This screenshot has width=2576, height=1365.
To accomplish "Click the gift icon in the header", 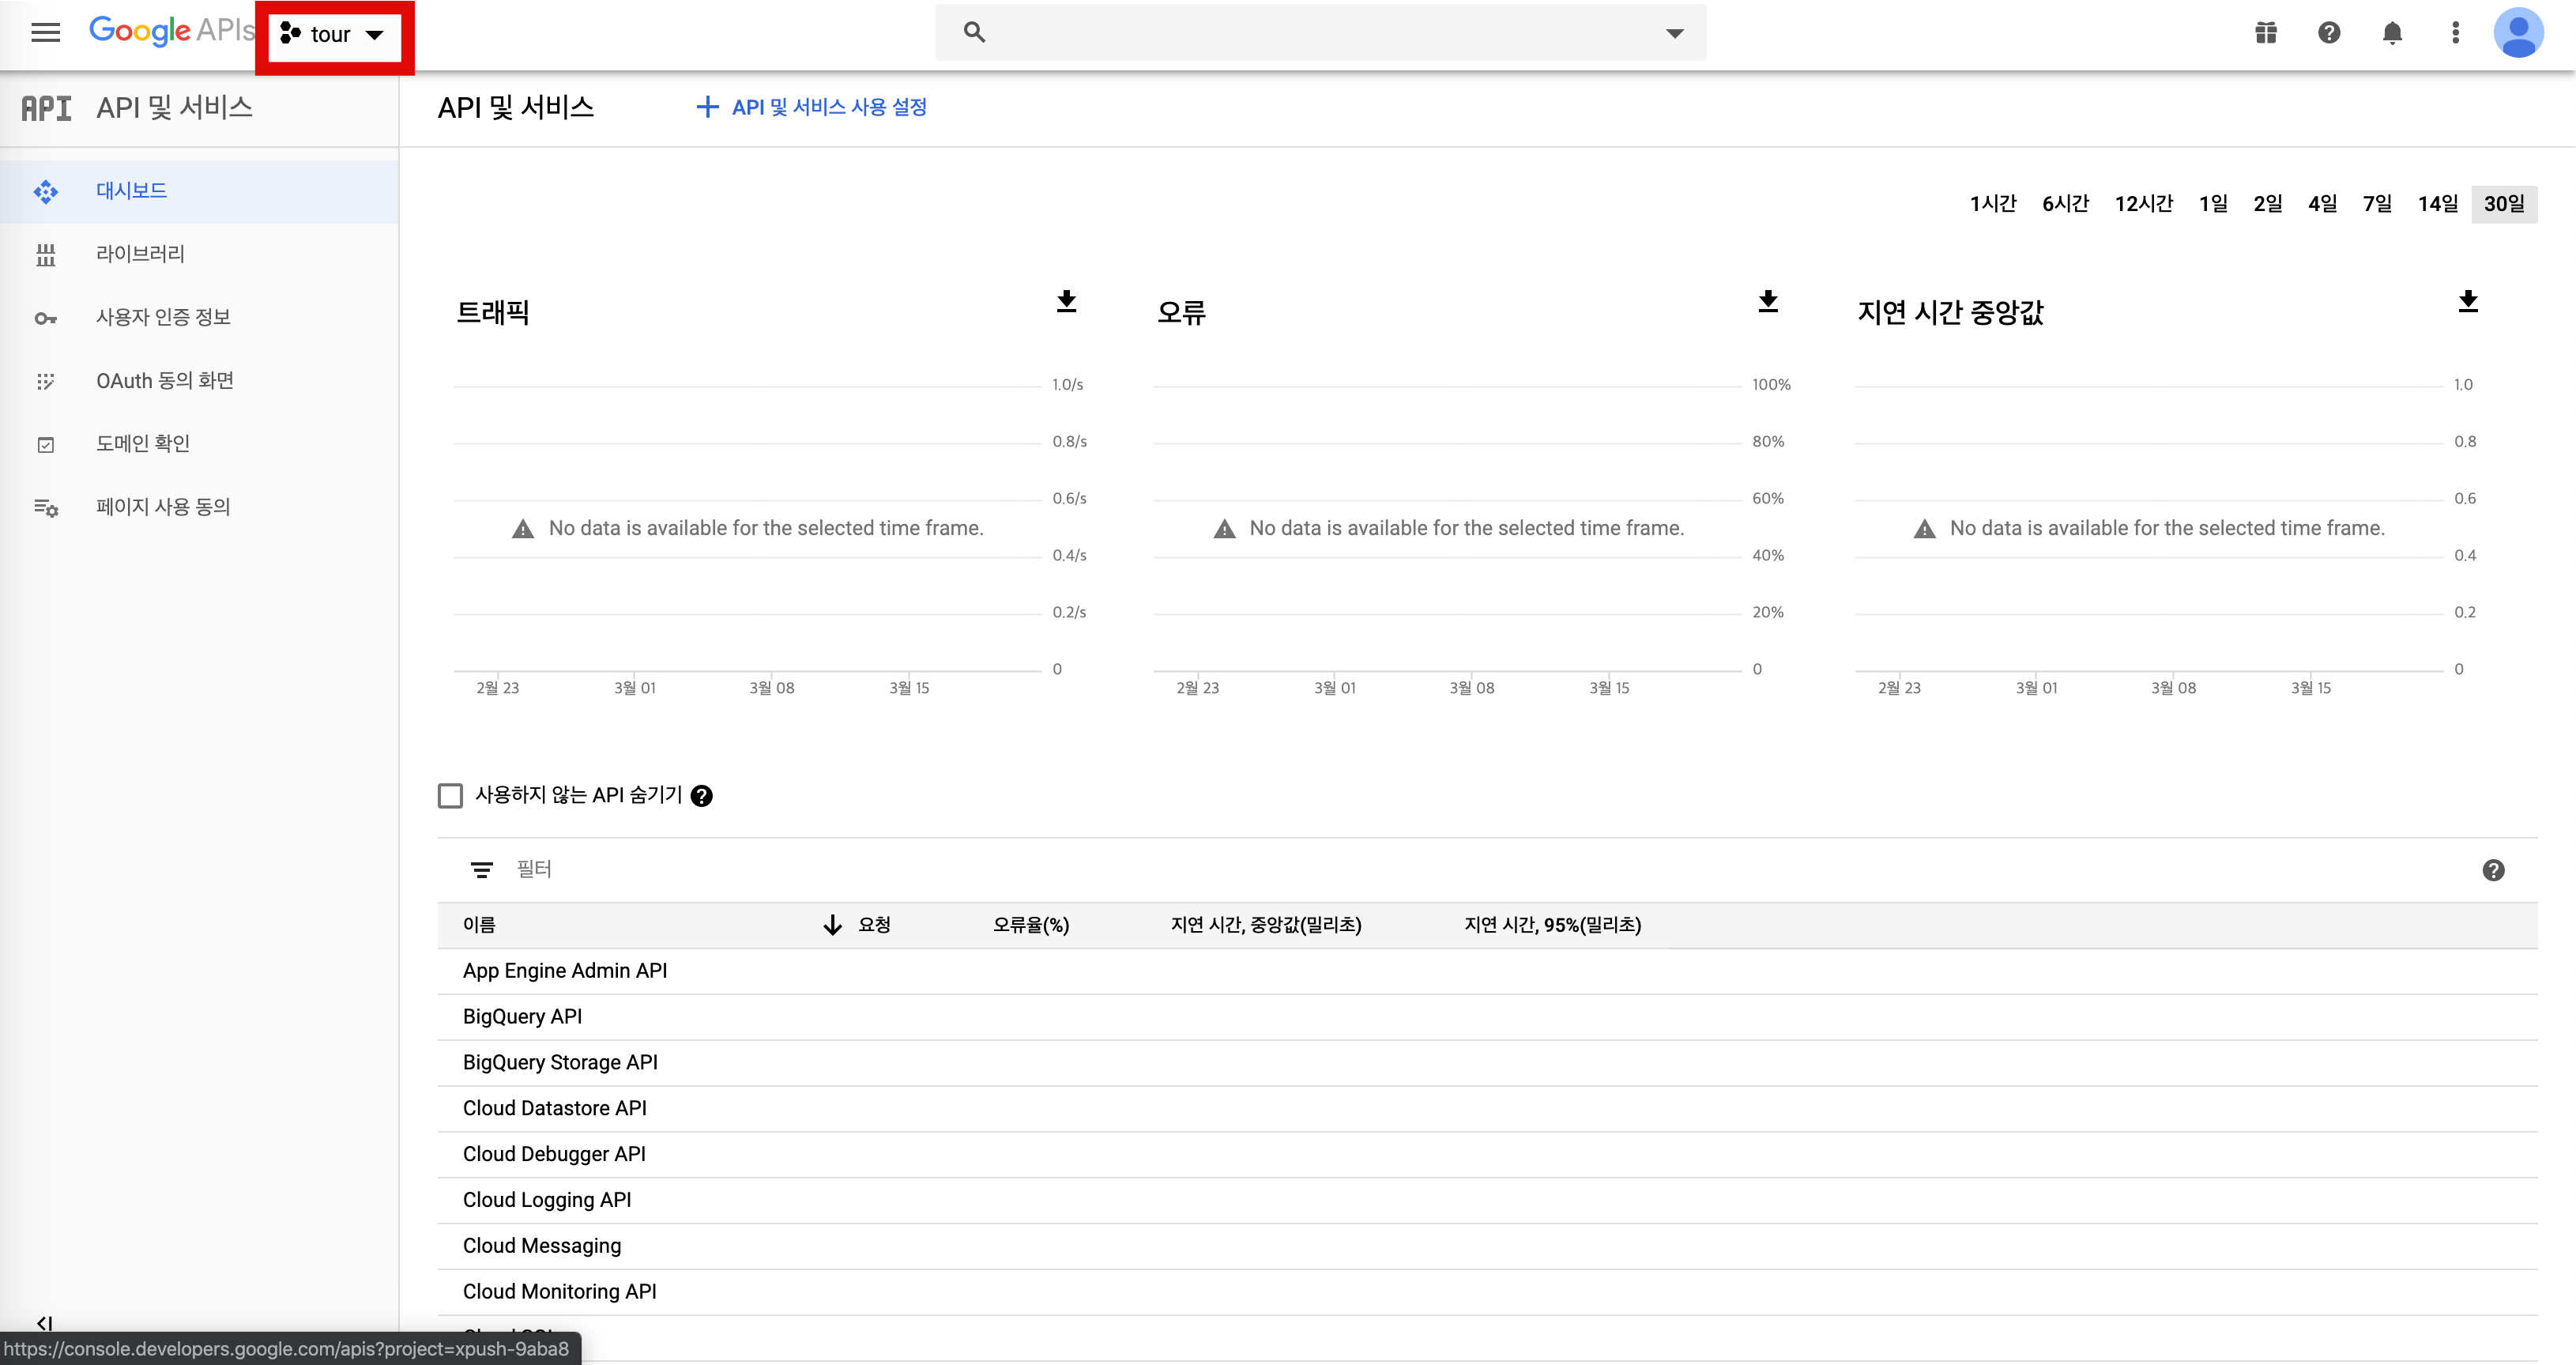I will 2266,33.
